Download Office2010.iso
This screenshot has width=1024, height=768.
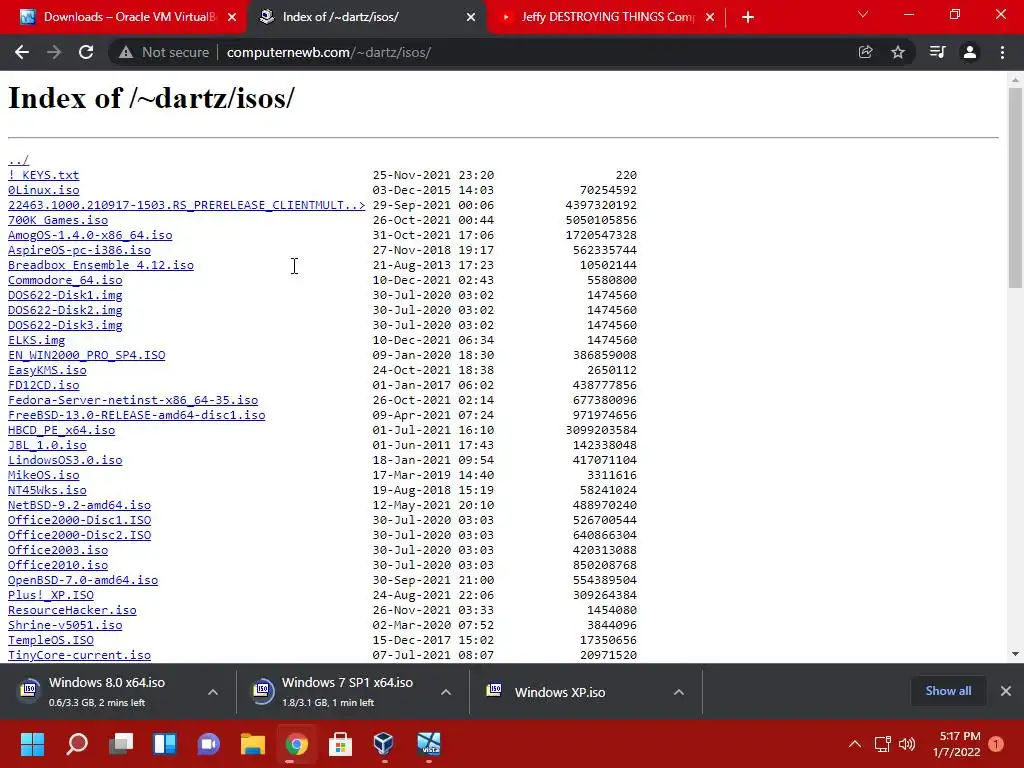click(58, 566)
